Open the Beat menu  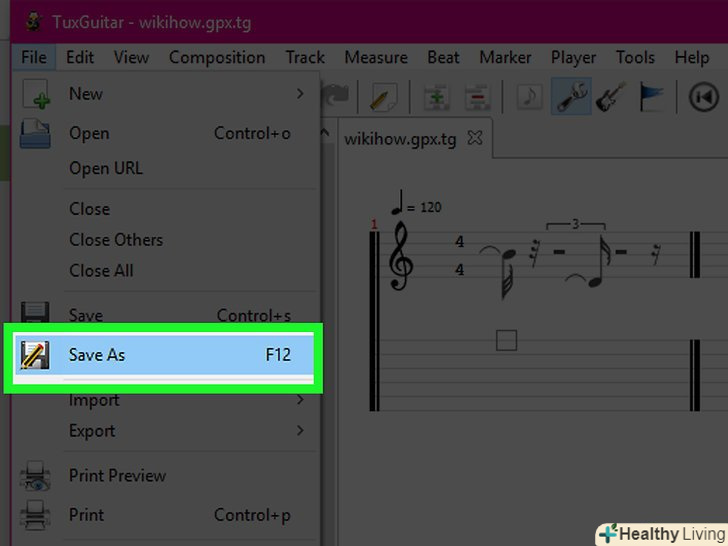(x=443, y=58)
